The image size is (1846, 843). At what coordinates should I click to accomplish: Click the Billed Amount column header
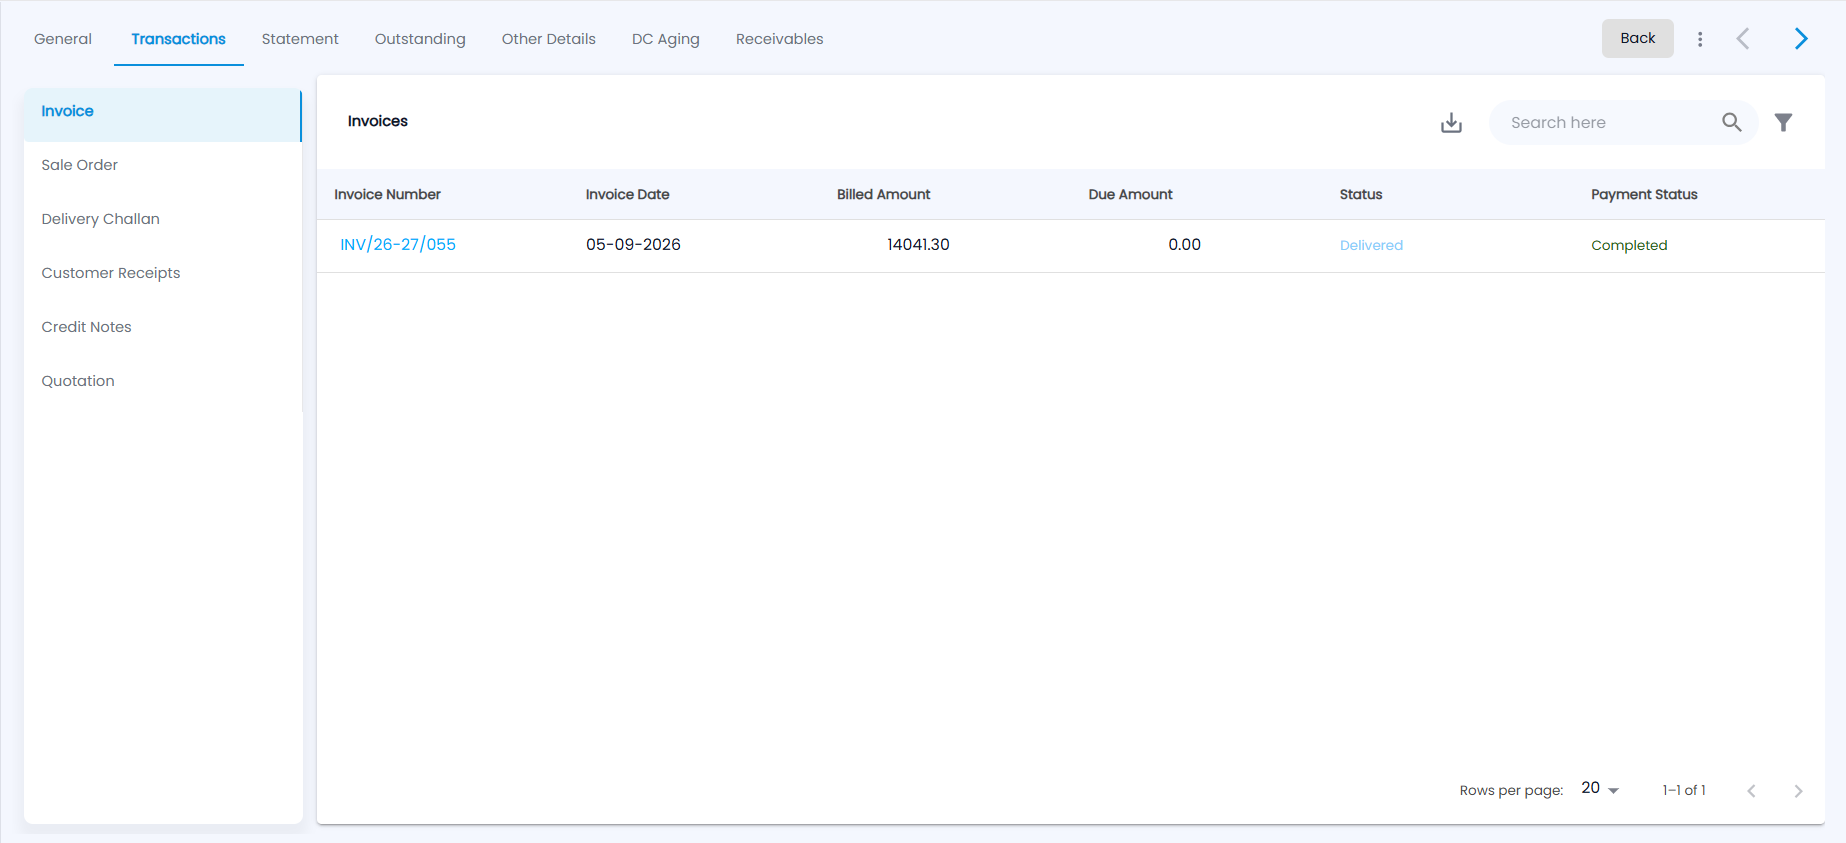click(x=883, y=195)
